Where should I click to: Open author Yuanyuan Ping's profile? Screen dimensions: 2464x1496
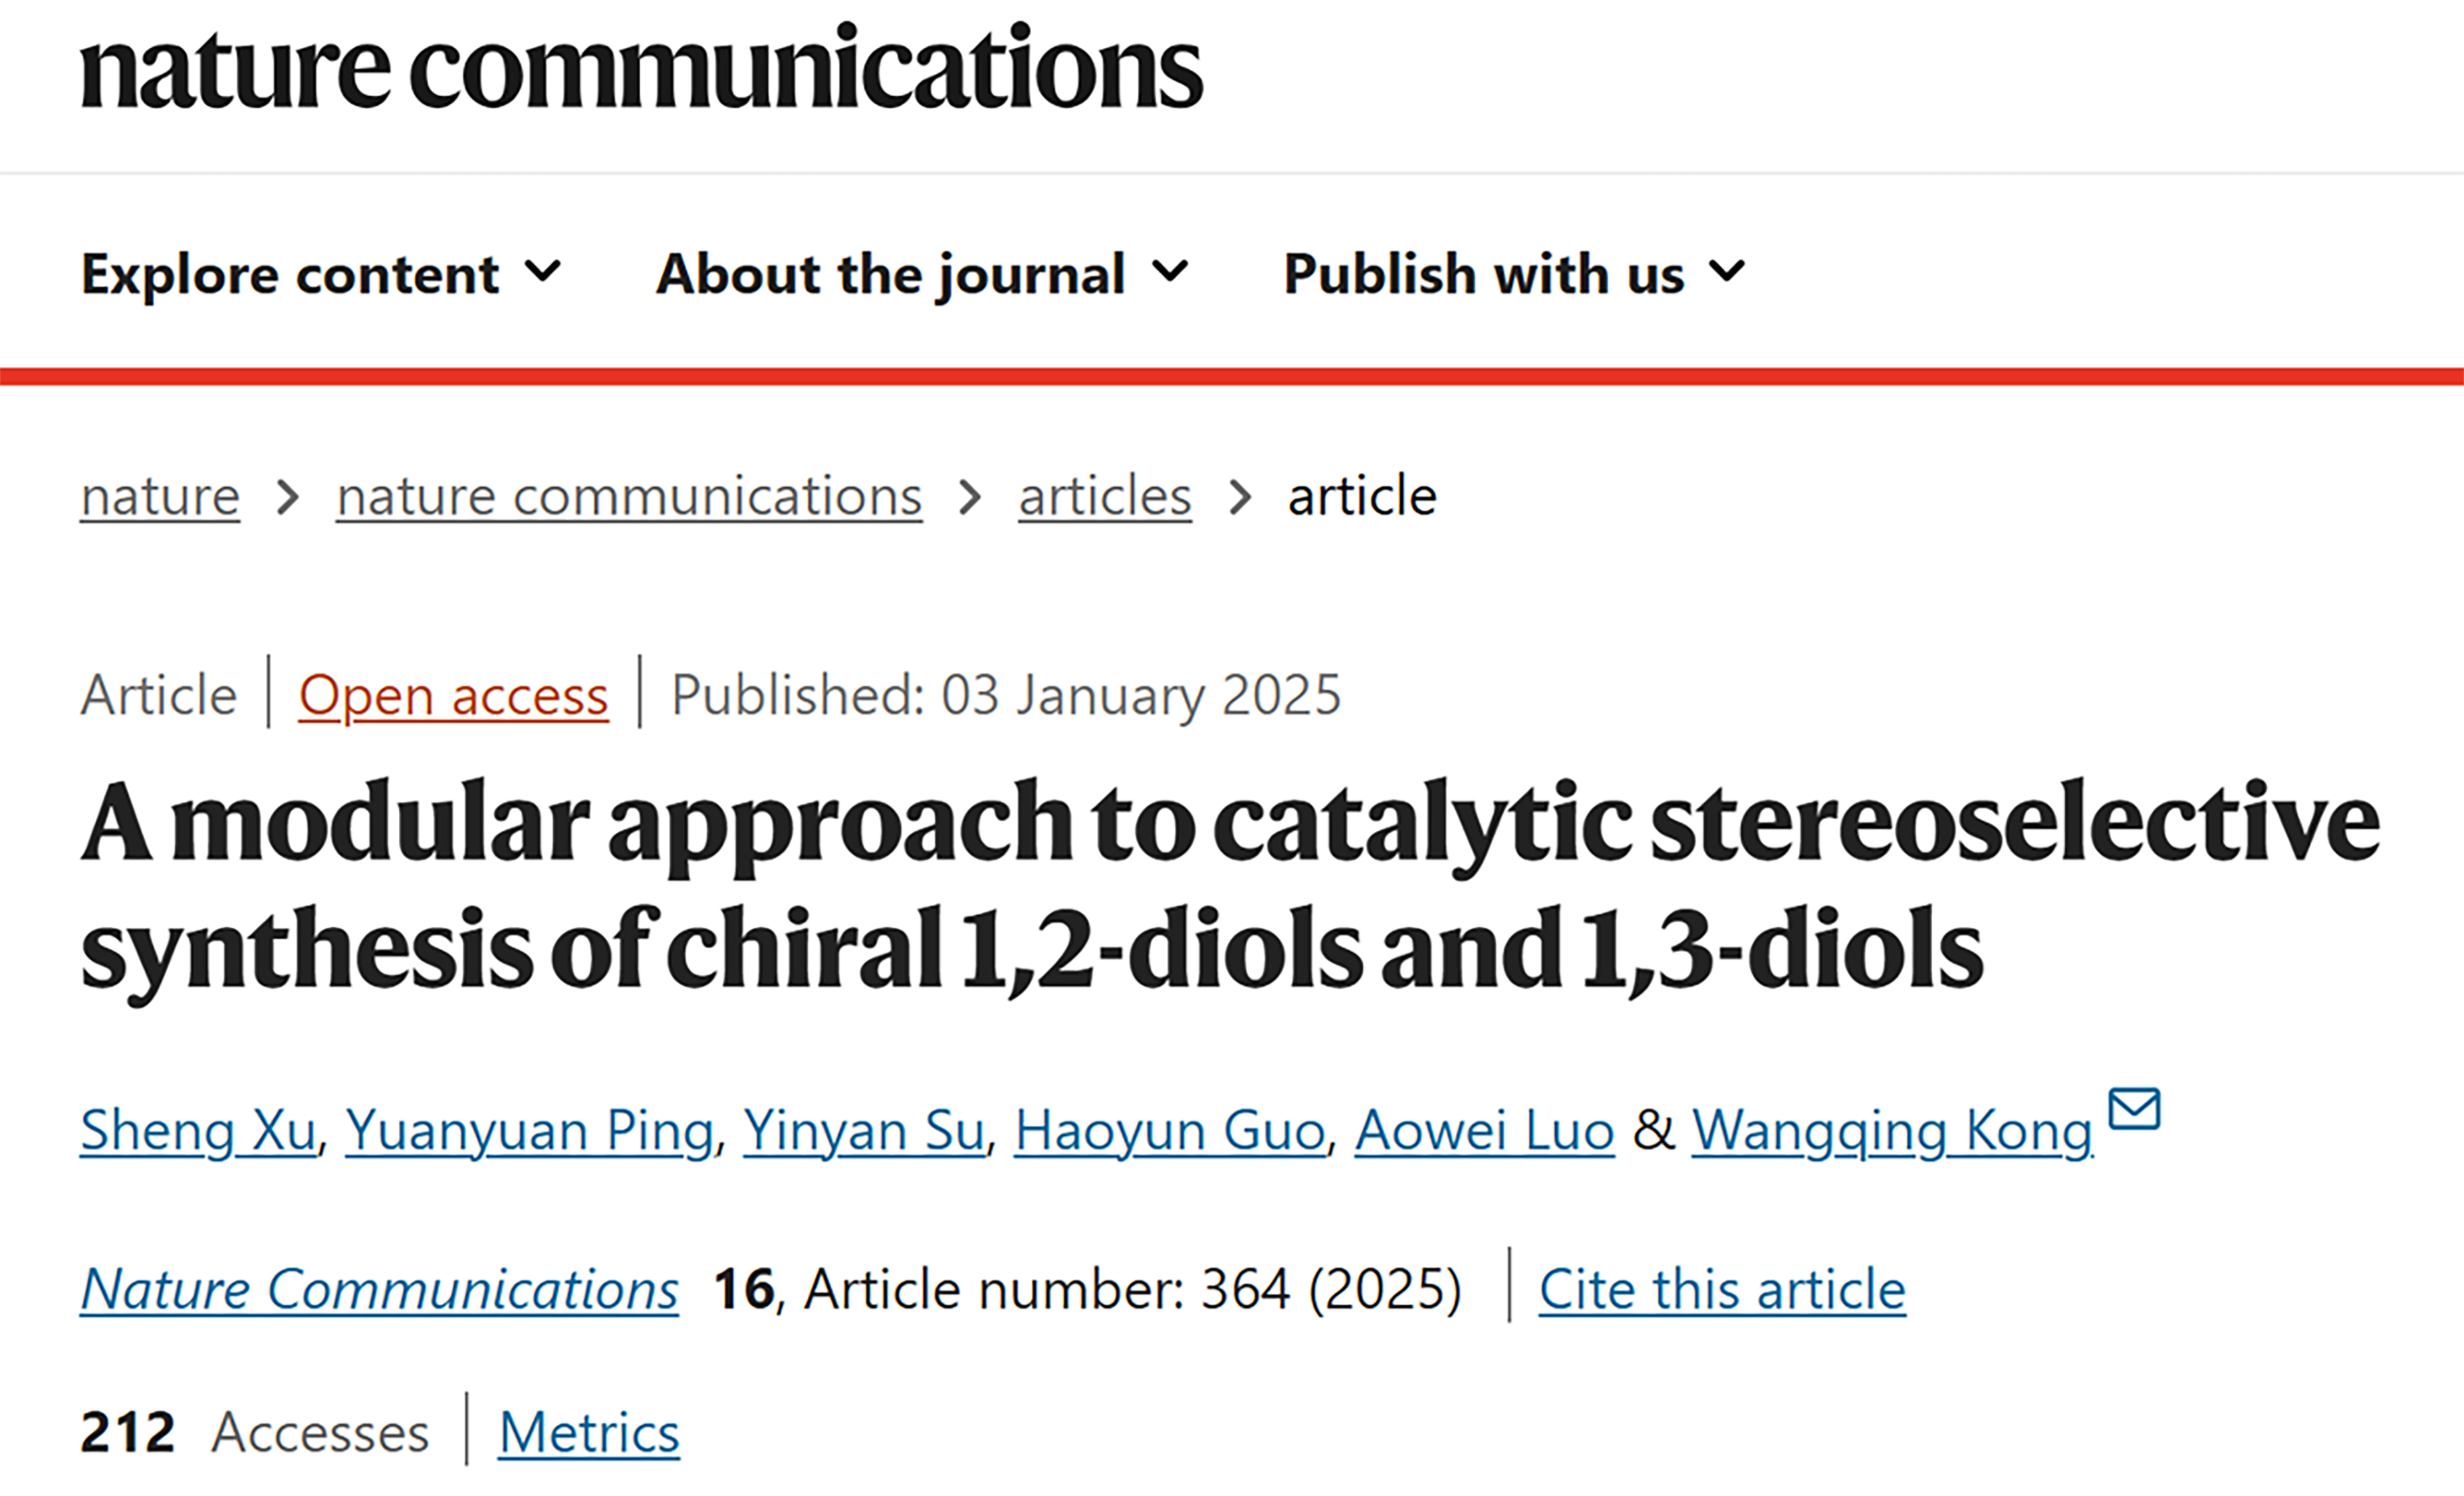click(x=529, y=1131)
